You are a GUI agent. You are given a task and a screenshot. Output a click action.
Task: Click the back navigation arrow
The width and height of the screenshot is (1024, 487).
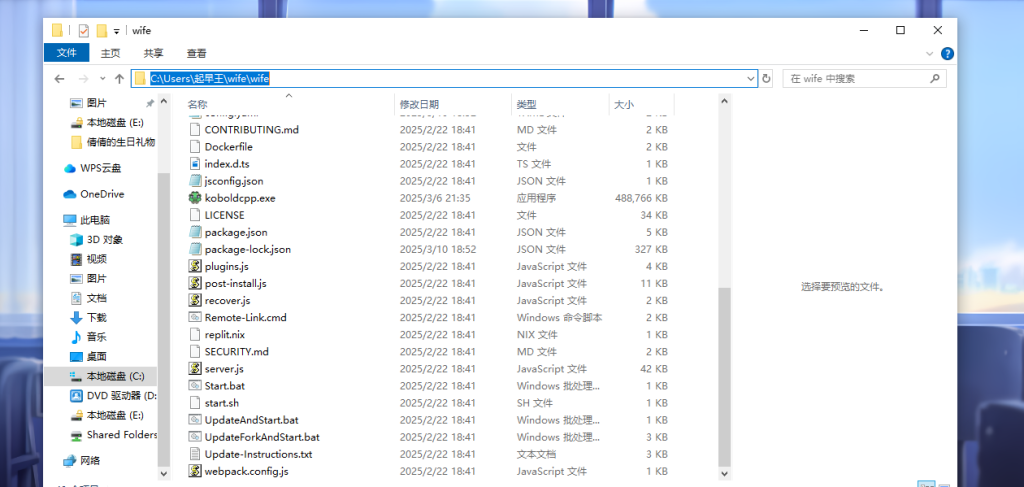[60, 78]
